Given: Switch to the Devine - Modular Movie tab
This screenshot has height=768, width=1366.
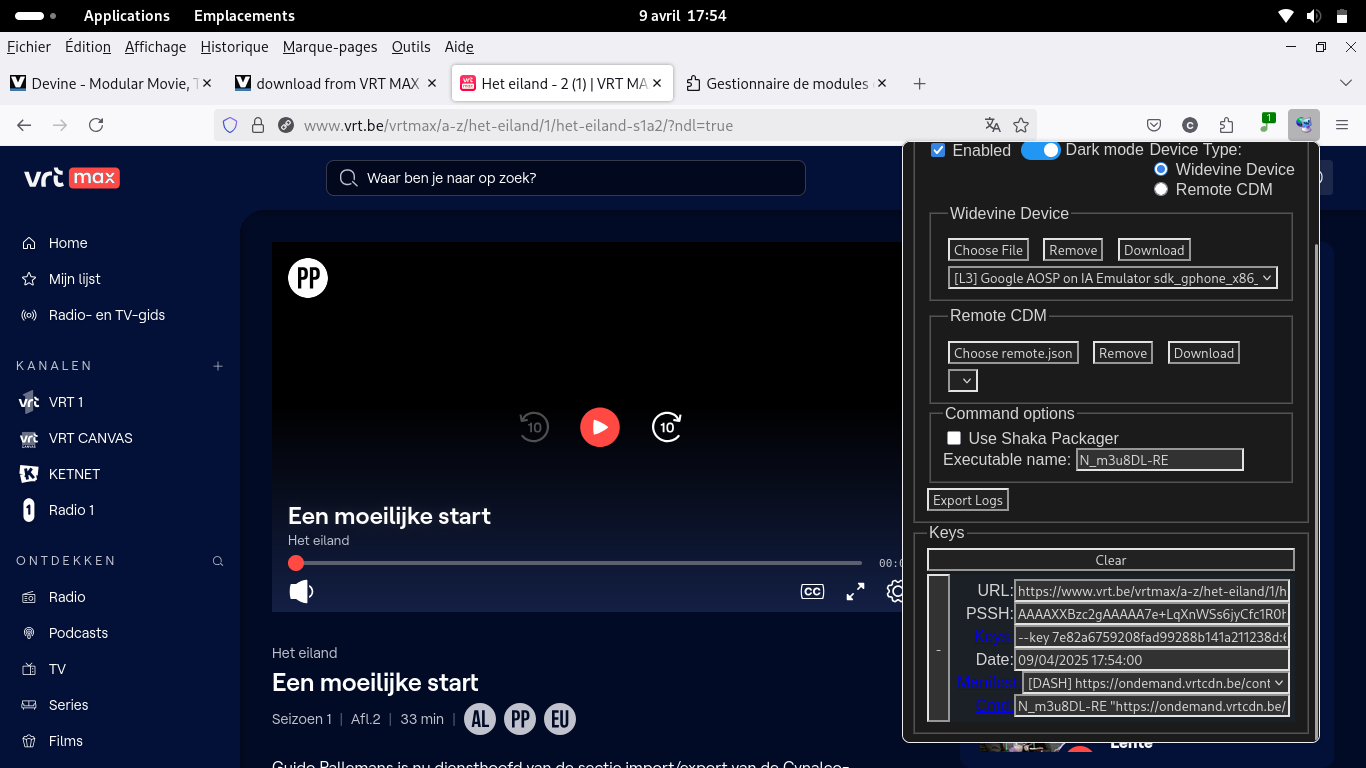Looking at the screenshot, I should 112,83.
